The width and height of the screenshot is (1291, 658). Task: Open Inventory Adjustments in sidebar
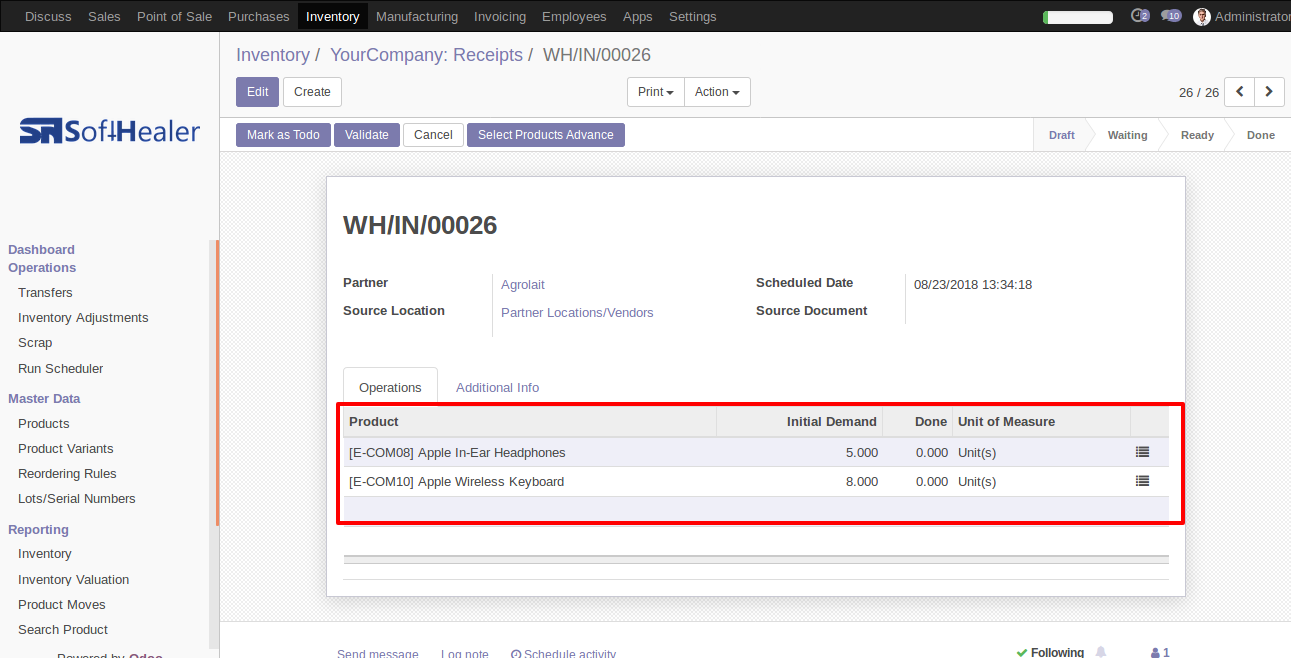[x=83, y=318]
